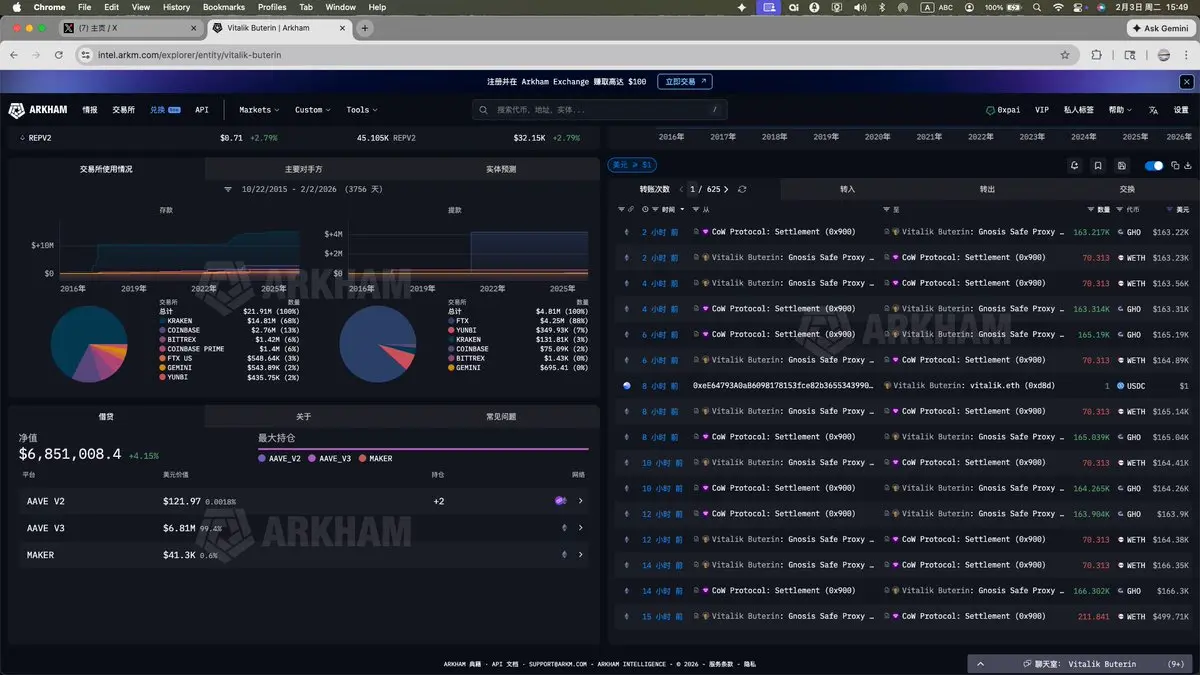This screenshot has width=1200, height=675.
Task: Click the token search input field
Action: (x=600, y=110)
